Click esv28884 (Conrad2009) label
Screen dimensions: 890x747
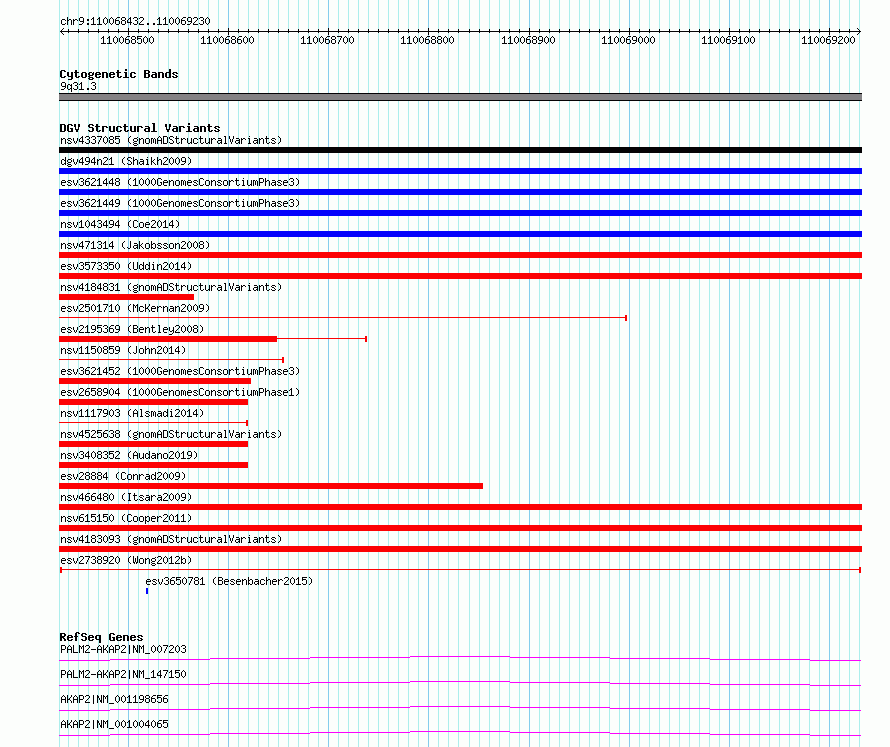123,476
